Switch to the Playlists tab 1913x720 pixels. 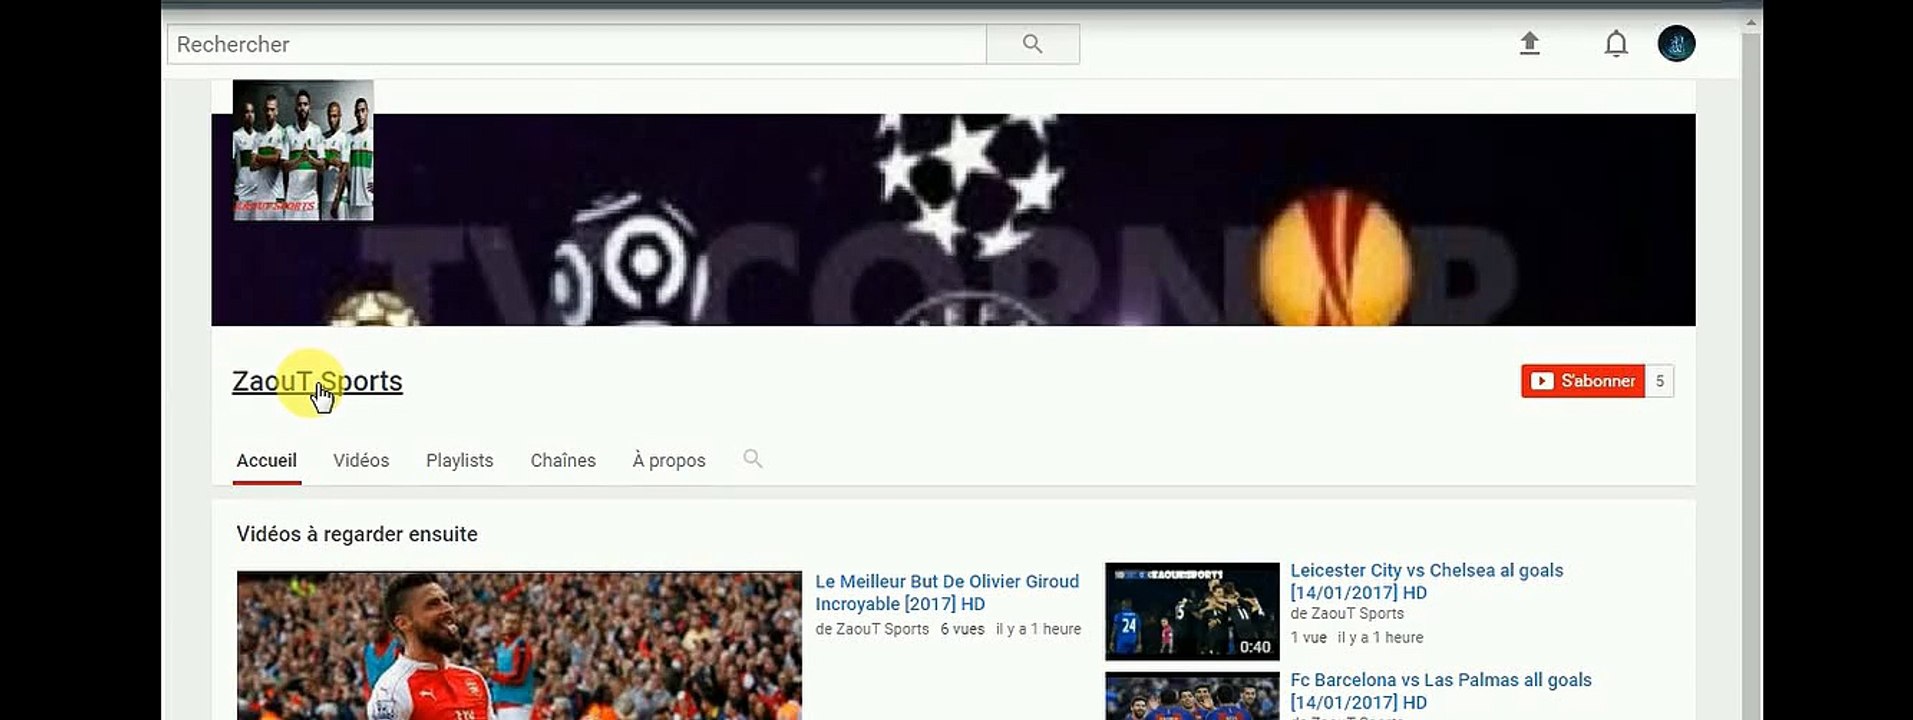(460, 461)
